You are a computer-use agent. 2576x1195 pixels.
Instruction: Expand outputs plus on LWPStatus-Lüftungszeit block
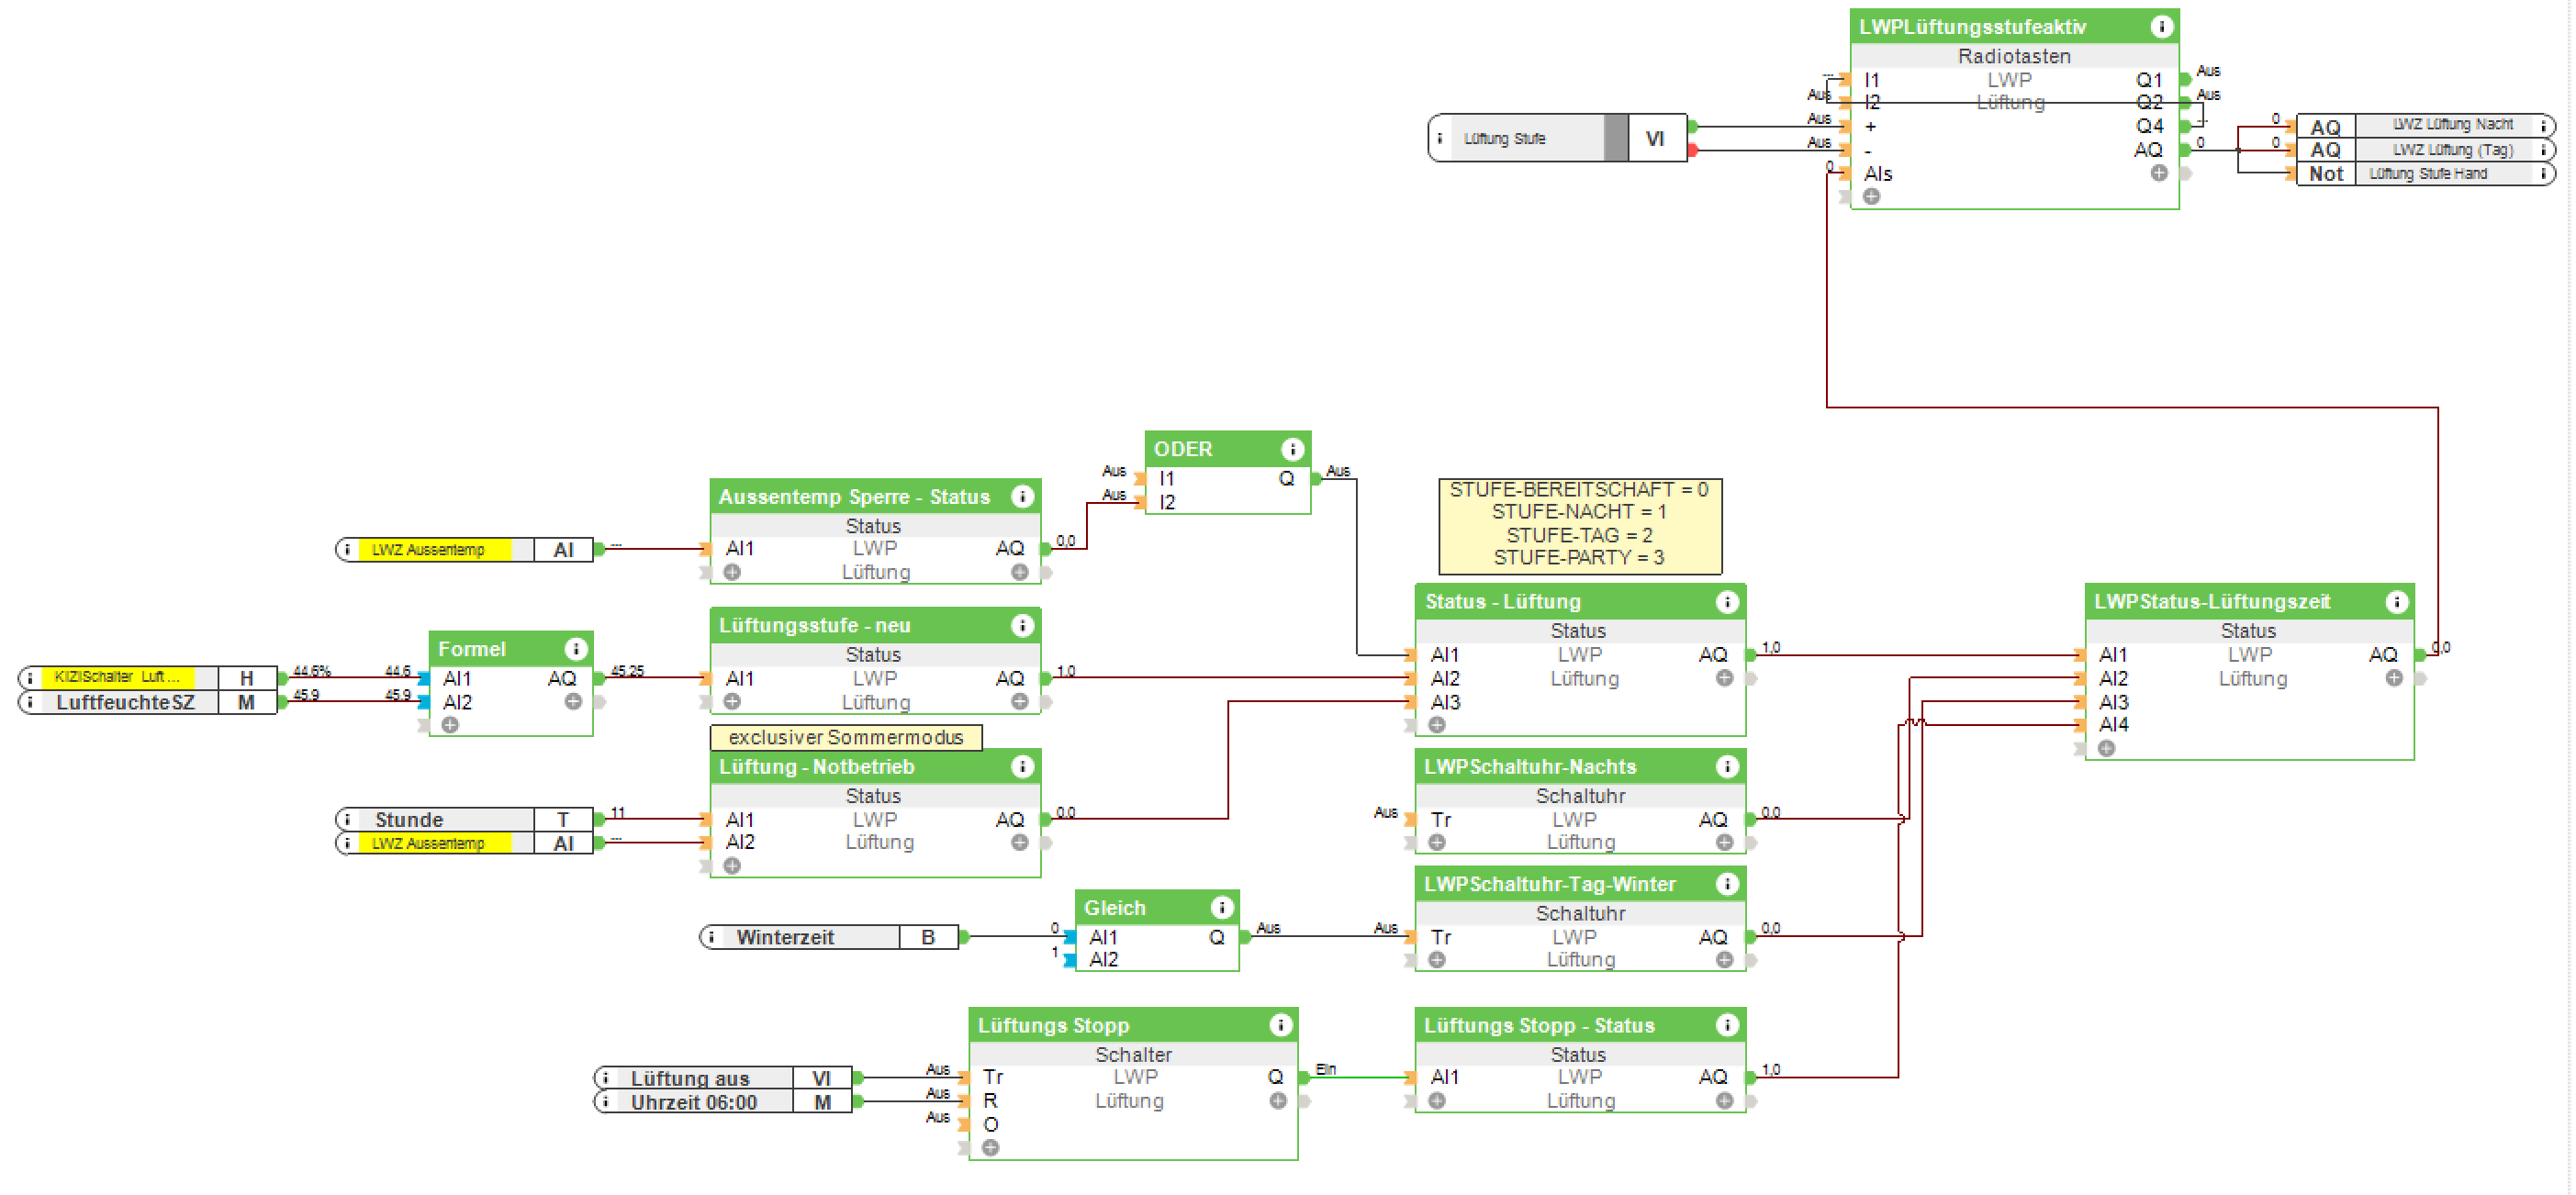pos(2393,678)
